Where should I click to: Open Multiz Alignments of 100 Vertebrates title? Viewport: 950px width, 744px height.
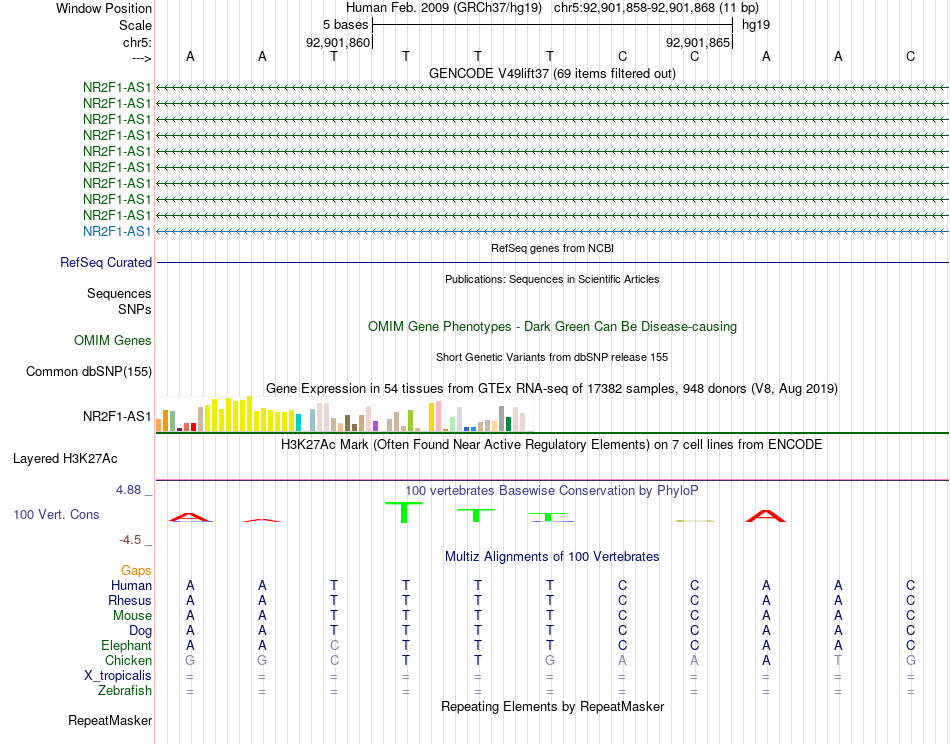point(552,557)
